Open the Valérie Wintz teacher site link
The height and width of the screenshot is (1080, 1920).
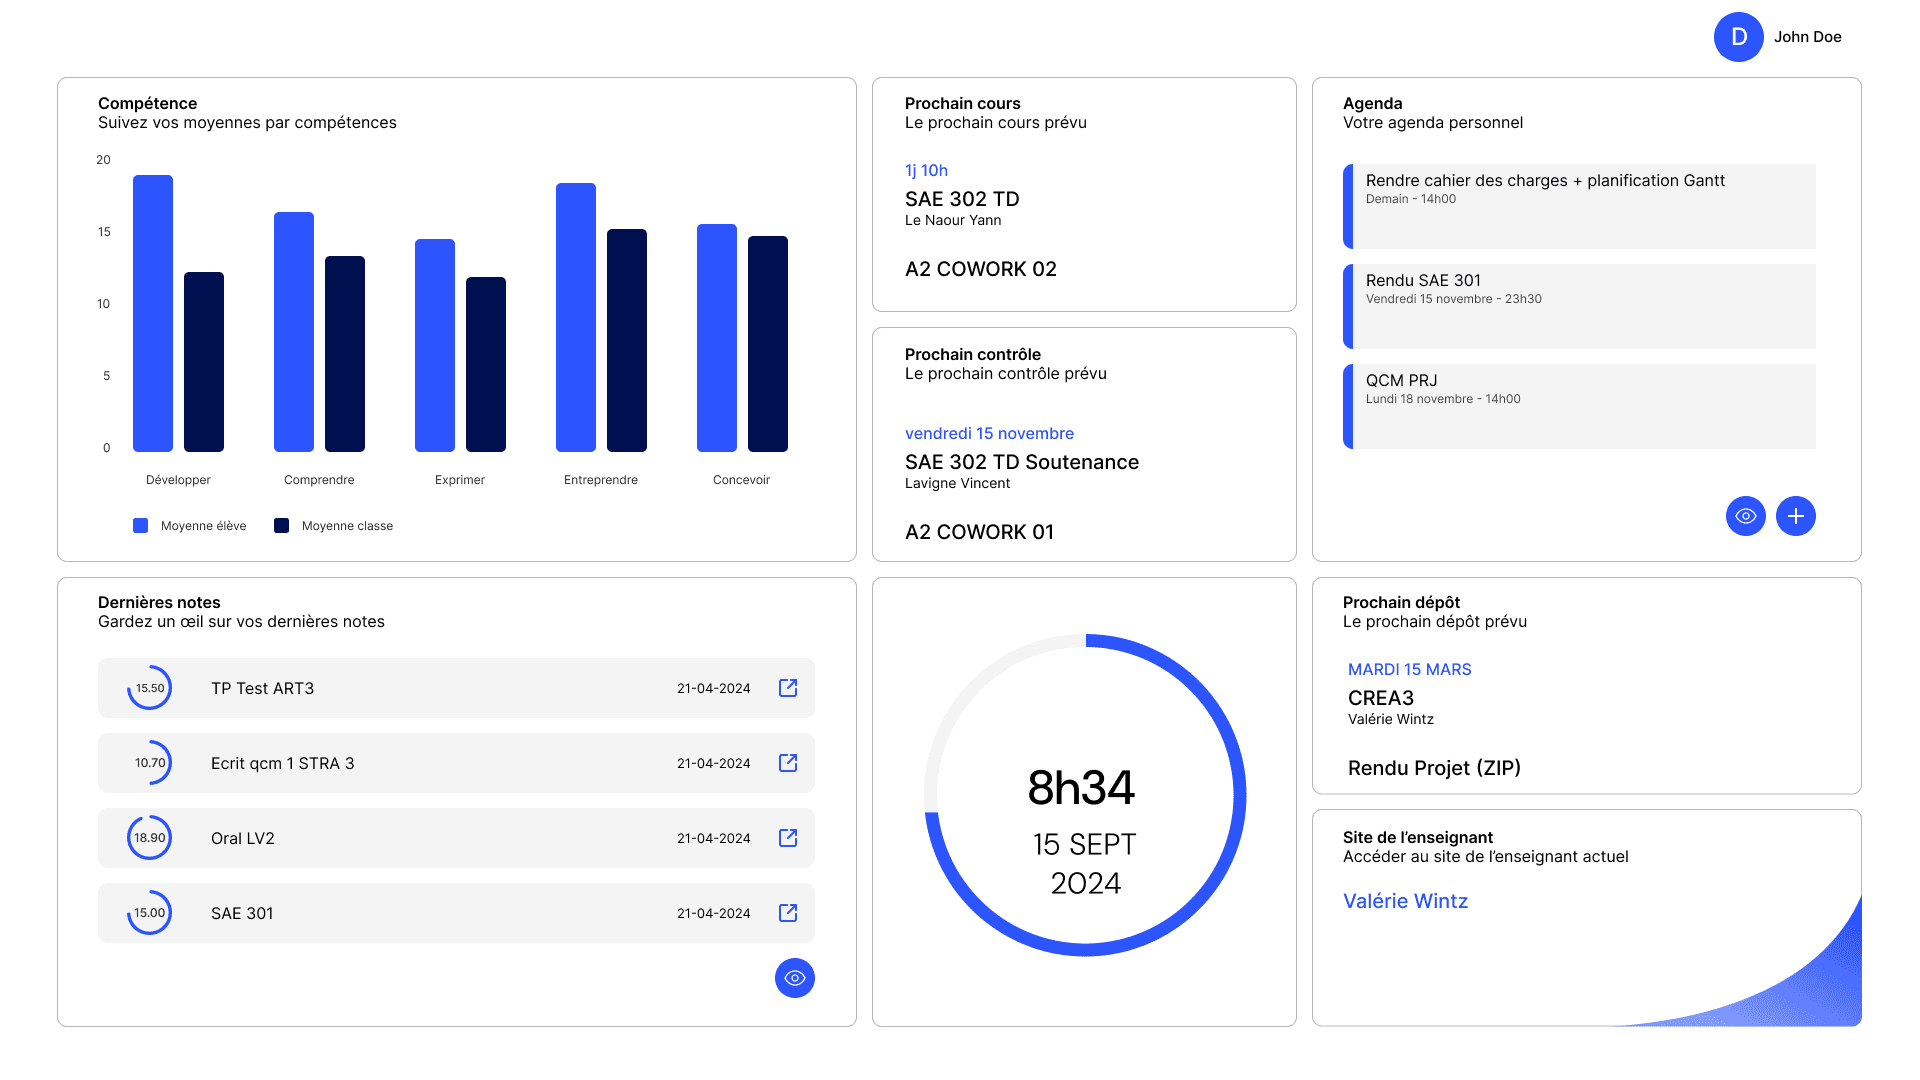point(1405,901)
